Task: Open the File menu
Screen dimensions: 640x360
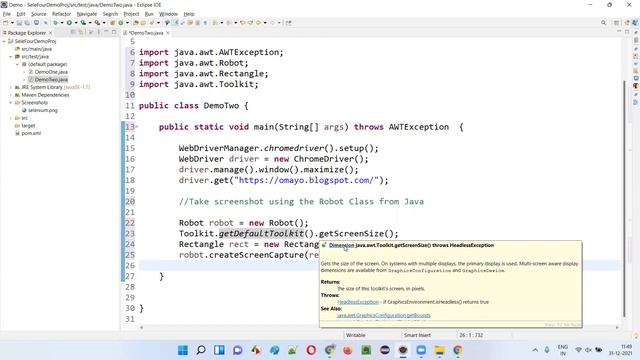Action: click(7, 14)
